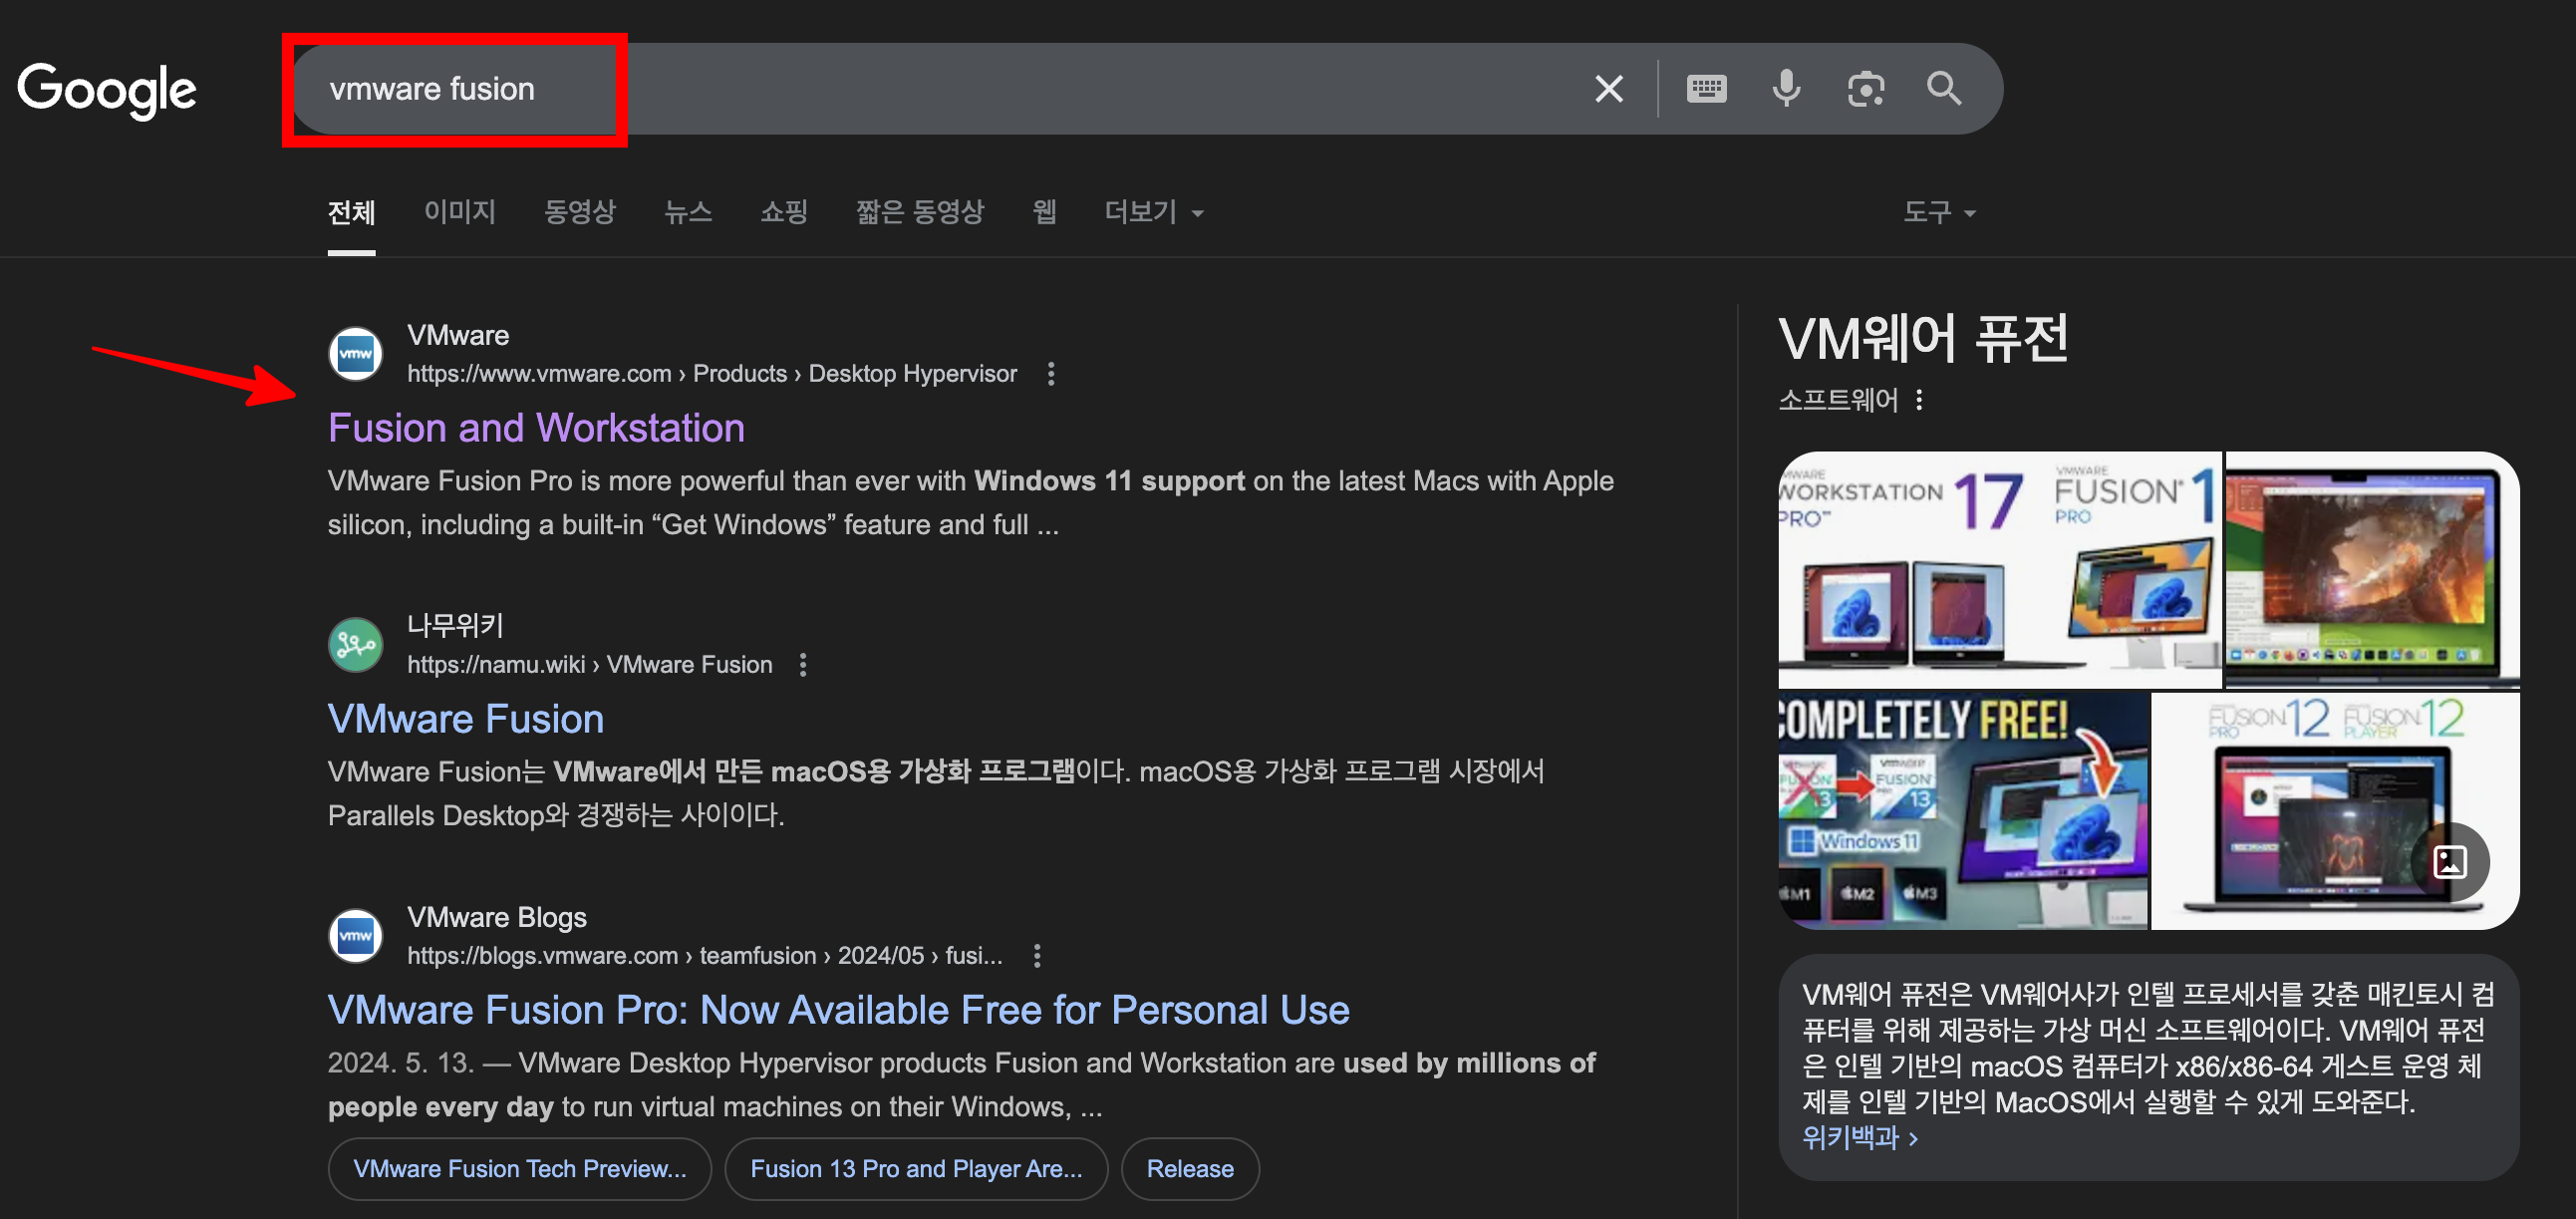Viewport: 2576px width, 1219px height.
Task: Open more options for VMware Blogs result
Action: pos(1037,956)
